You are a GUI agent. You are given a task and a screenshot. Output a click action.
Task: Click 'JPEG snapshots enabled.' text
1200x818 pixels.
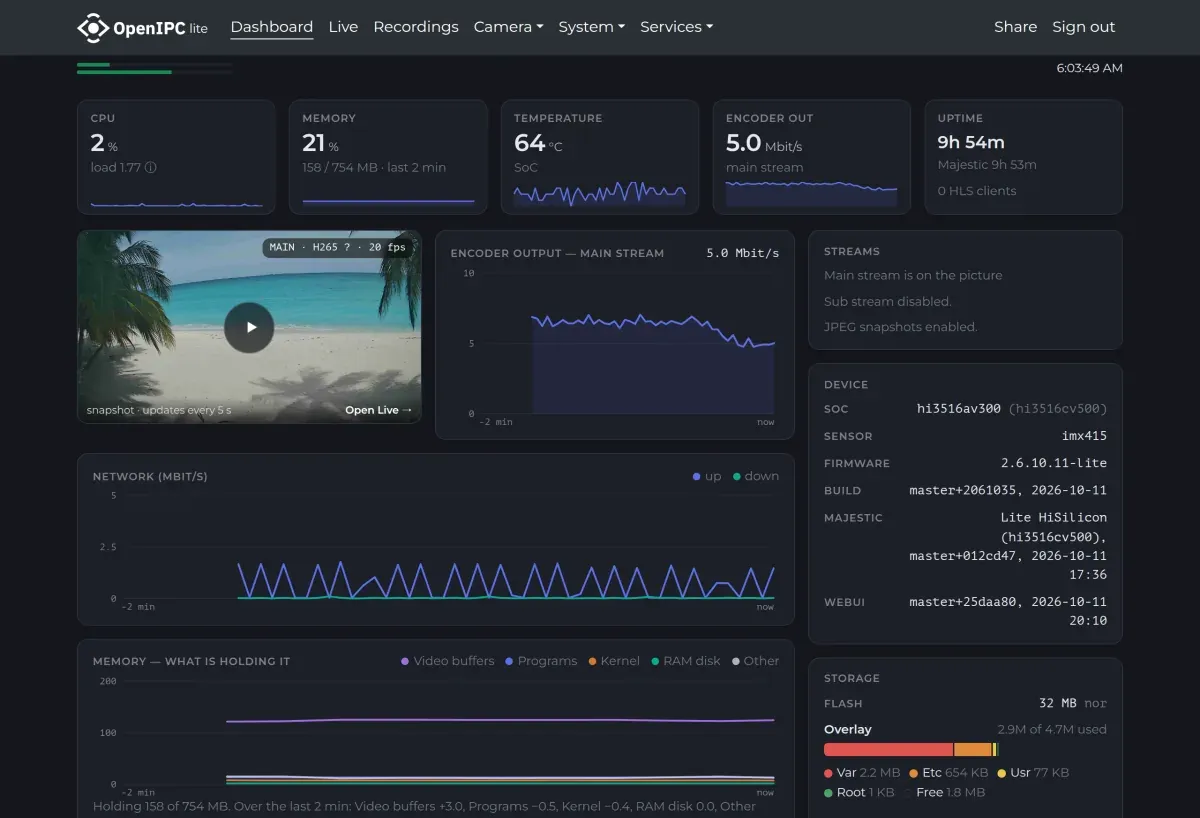tap(901, 327)
